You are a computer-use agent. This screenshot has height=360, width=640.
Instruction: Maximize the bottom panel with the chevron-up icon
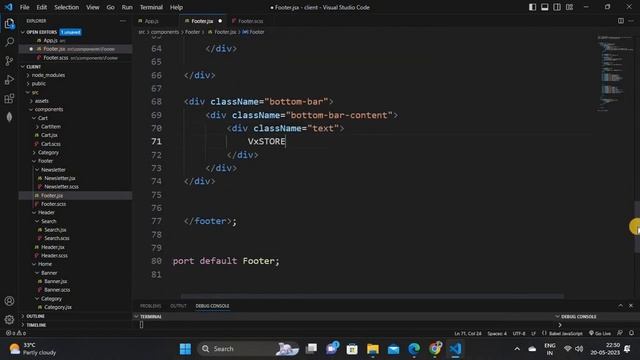(x=620, y=306)
